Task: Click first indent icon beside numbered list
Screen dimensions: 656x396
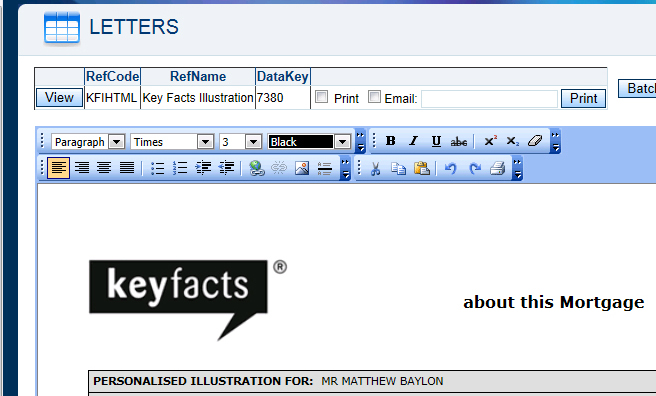Action: (203, 168)
